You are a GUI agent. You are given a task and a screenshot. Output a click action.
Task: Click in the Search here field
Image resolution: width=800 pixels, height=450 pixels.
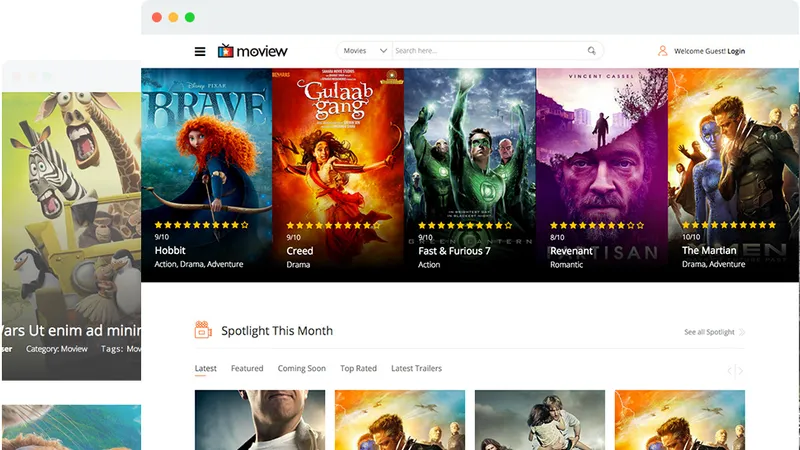[x=489, y=51]
